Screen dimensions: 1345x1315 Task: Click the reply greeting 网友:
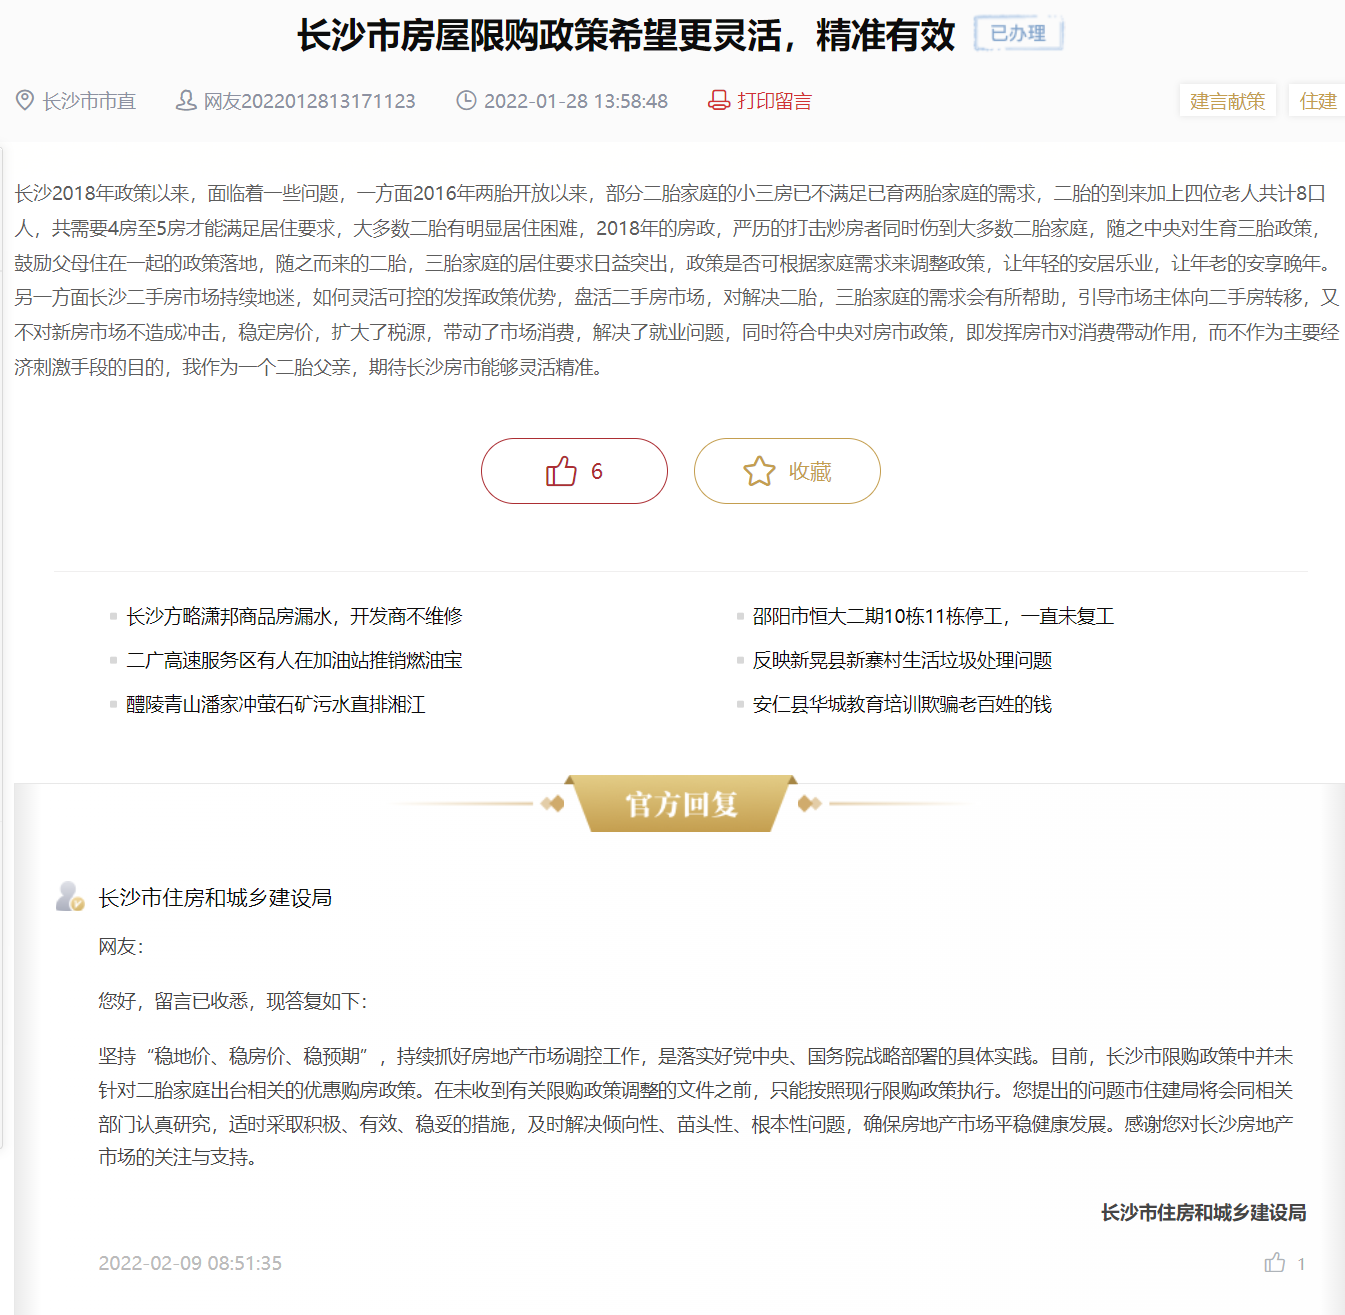[x=121, y=947]
